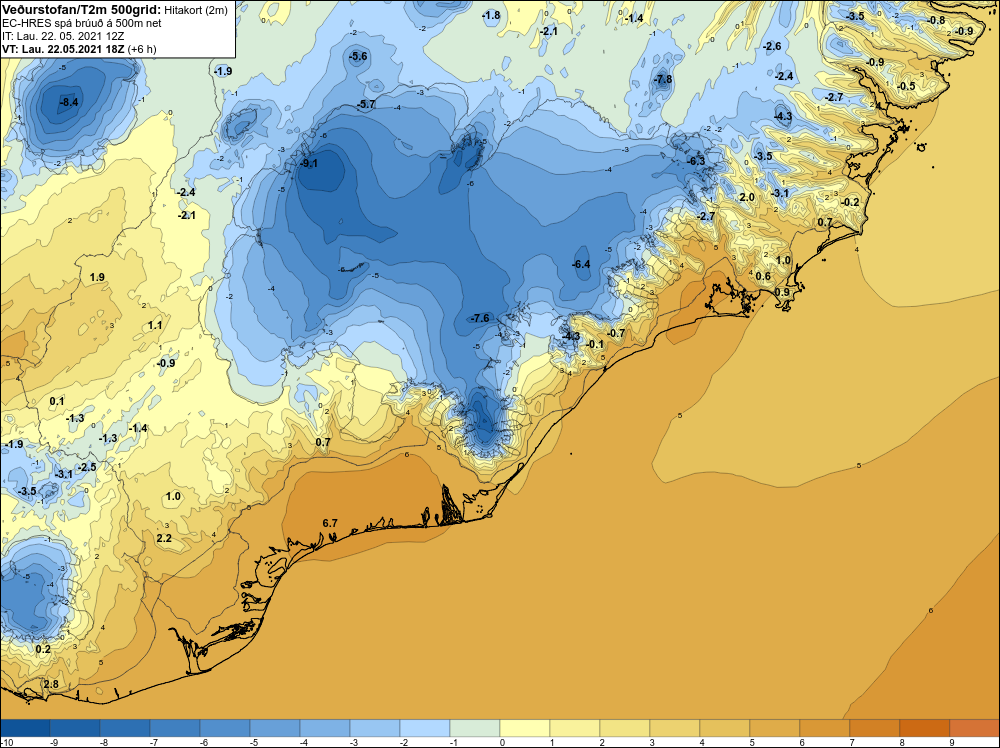Click the -0.5 temperature label

(x=906, y=87)
